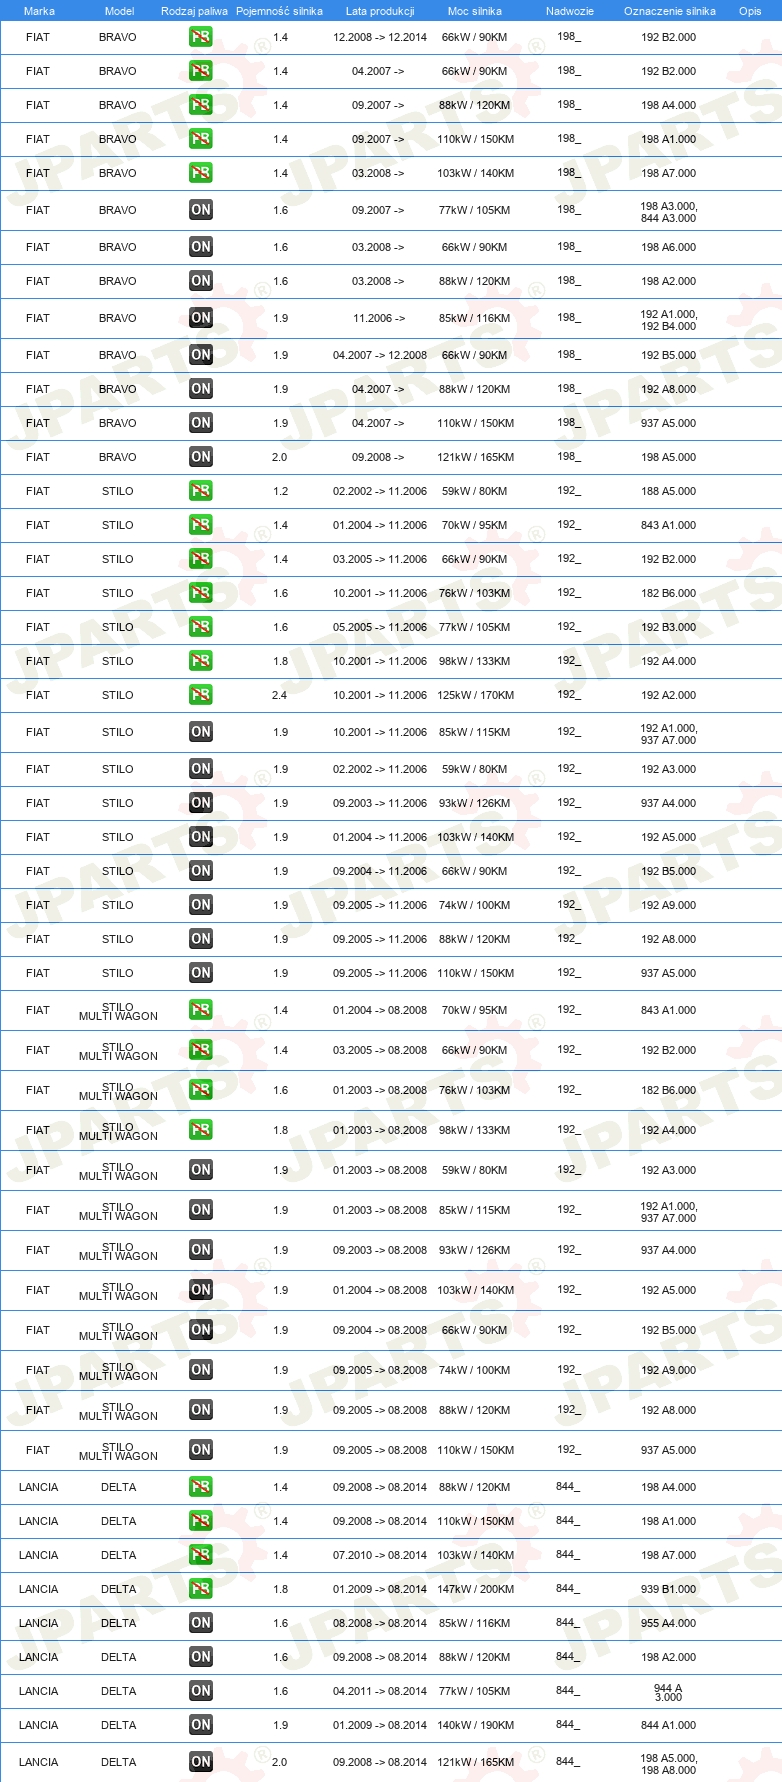Click the diesel ON icon in the Bravo 2.0 121kW row
The width and height of the screenshot is (782, 1782).
click(x=201, y=457)
